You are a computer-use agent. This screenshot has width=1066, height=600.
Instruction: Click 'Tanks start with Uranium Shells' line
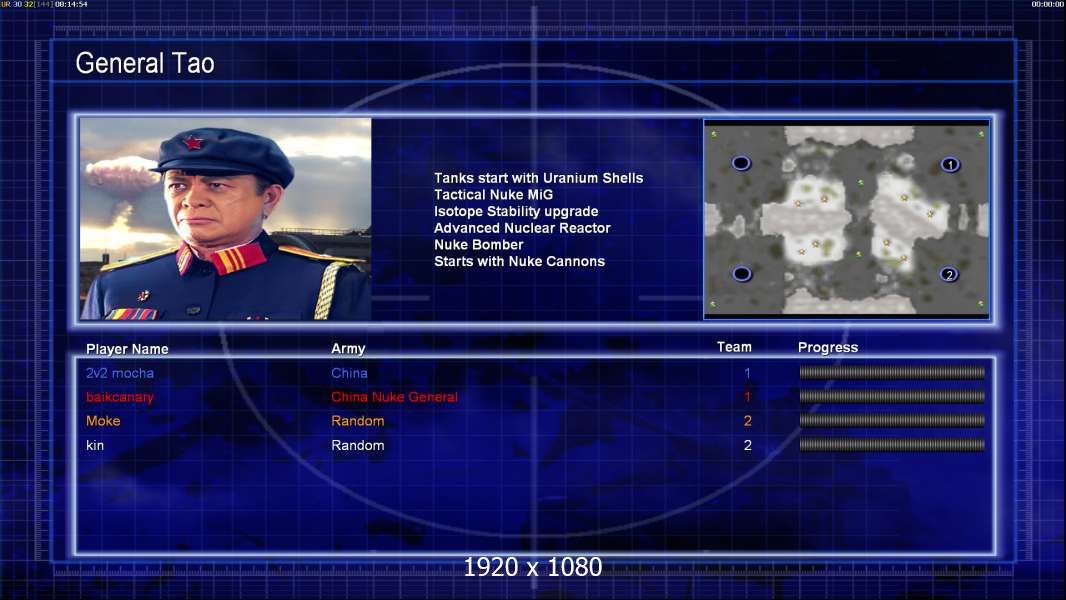click(x=538, y=178)
